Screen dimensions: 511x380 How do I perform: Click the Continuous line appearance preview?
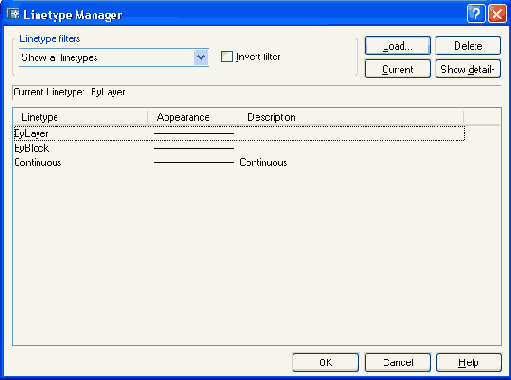(194, 163)
